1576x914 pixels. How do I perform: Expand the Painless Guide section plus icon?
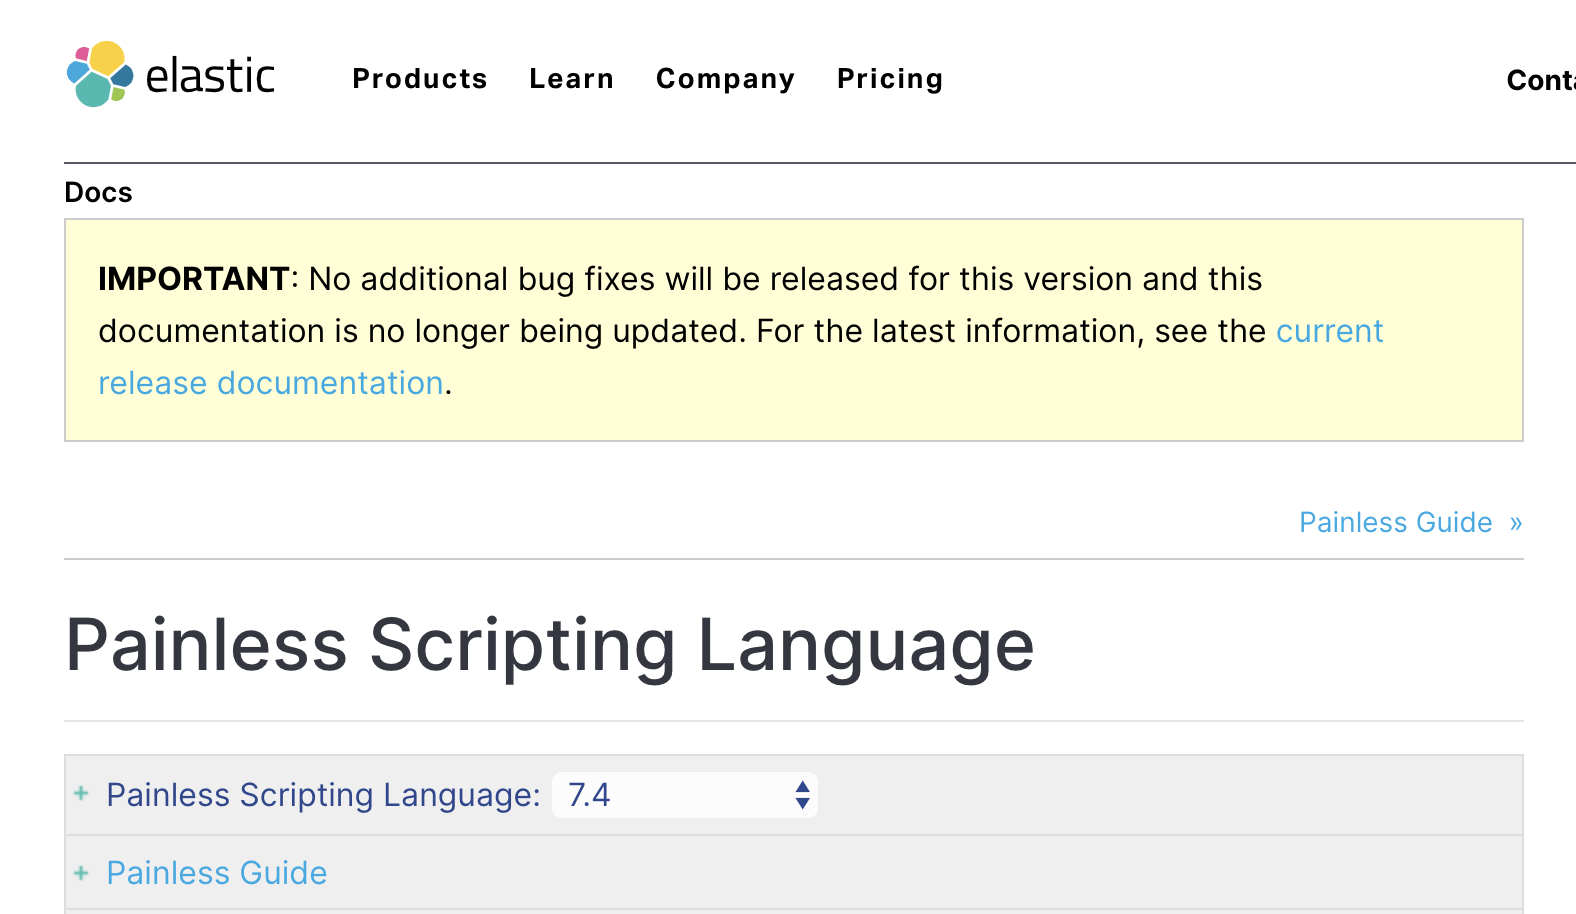tap(81, 873)
